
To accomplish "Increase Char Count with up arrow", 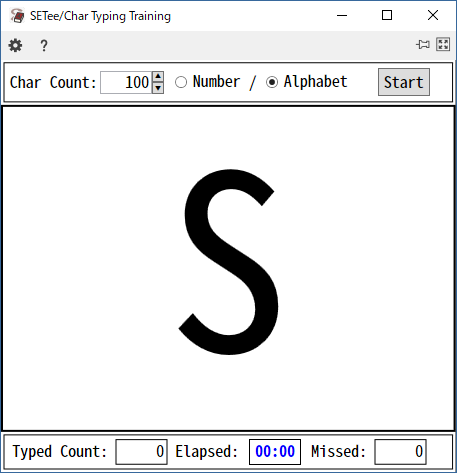I will coord(158,77).
